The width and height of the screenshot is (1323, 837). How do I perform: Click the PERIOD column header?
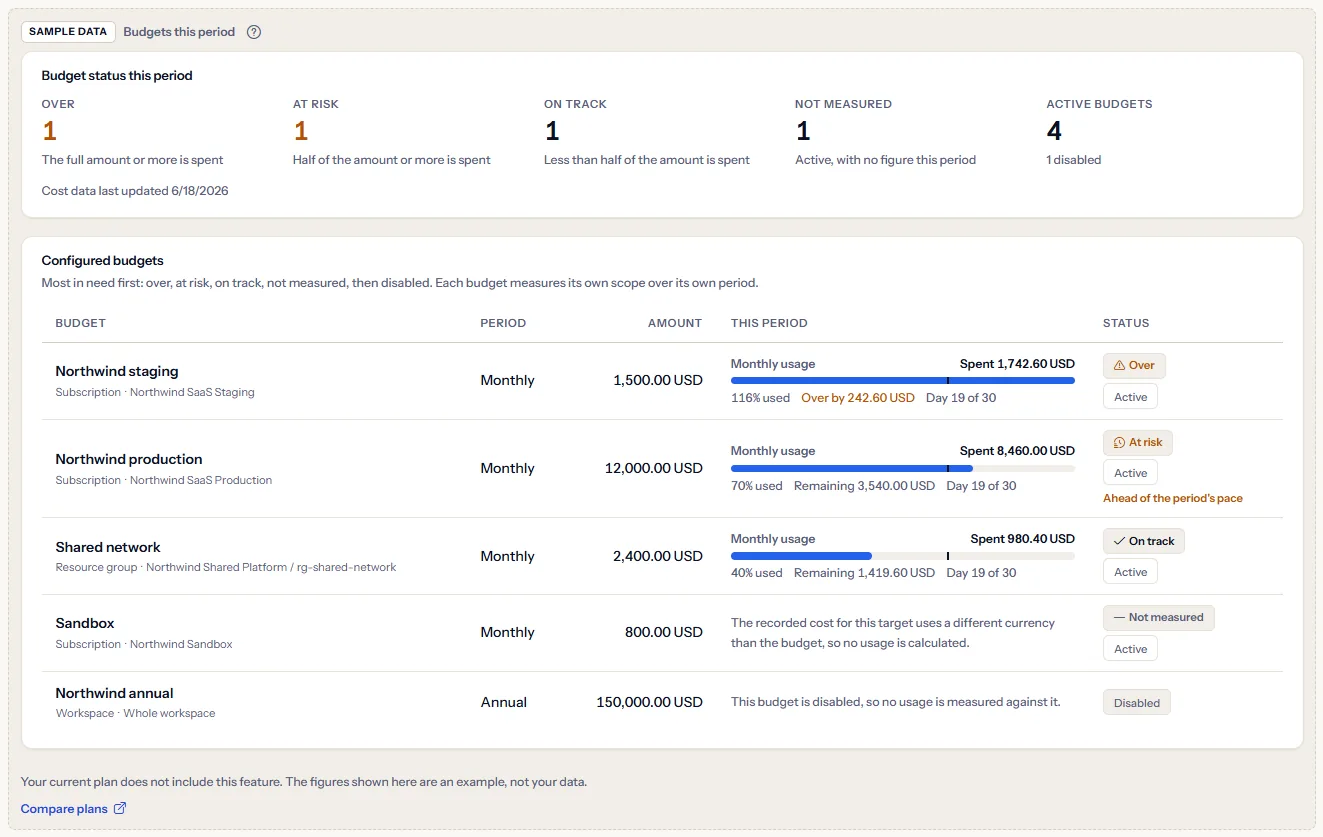tap(503, 323)
